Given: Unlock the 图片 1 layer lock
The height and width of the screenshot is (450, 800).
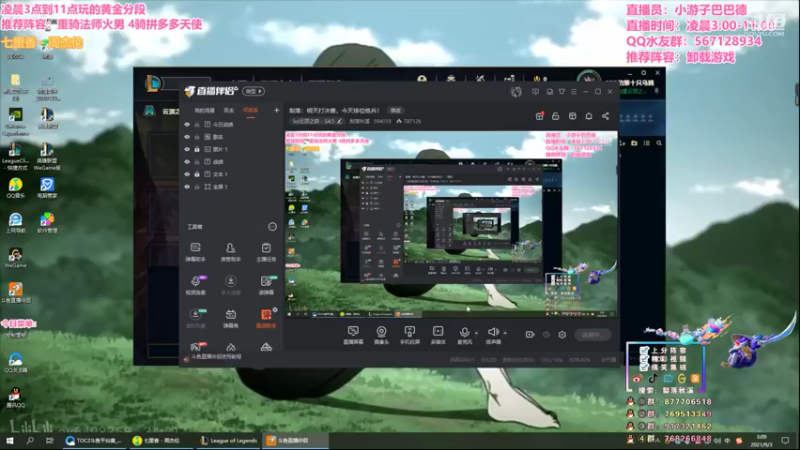Looking at the screenshot, I should coord(197,149).
